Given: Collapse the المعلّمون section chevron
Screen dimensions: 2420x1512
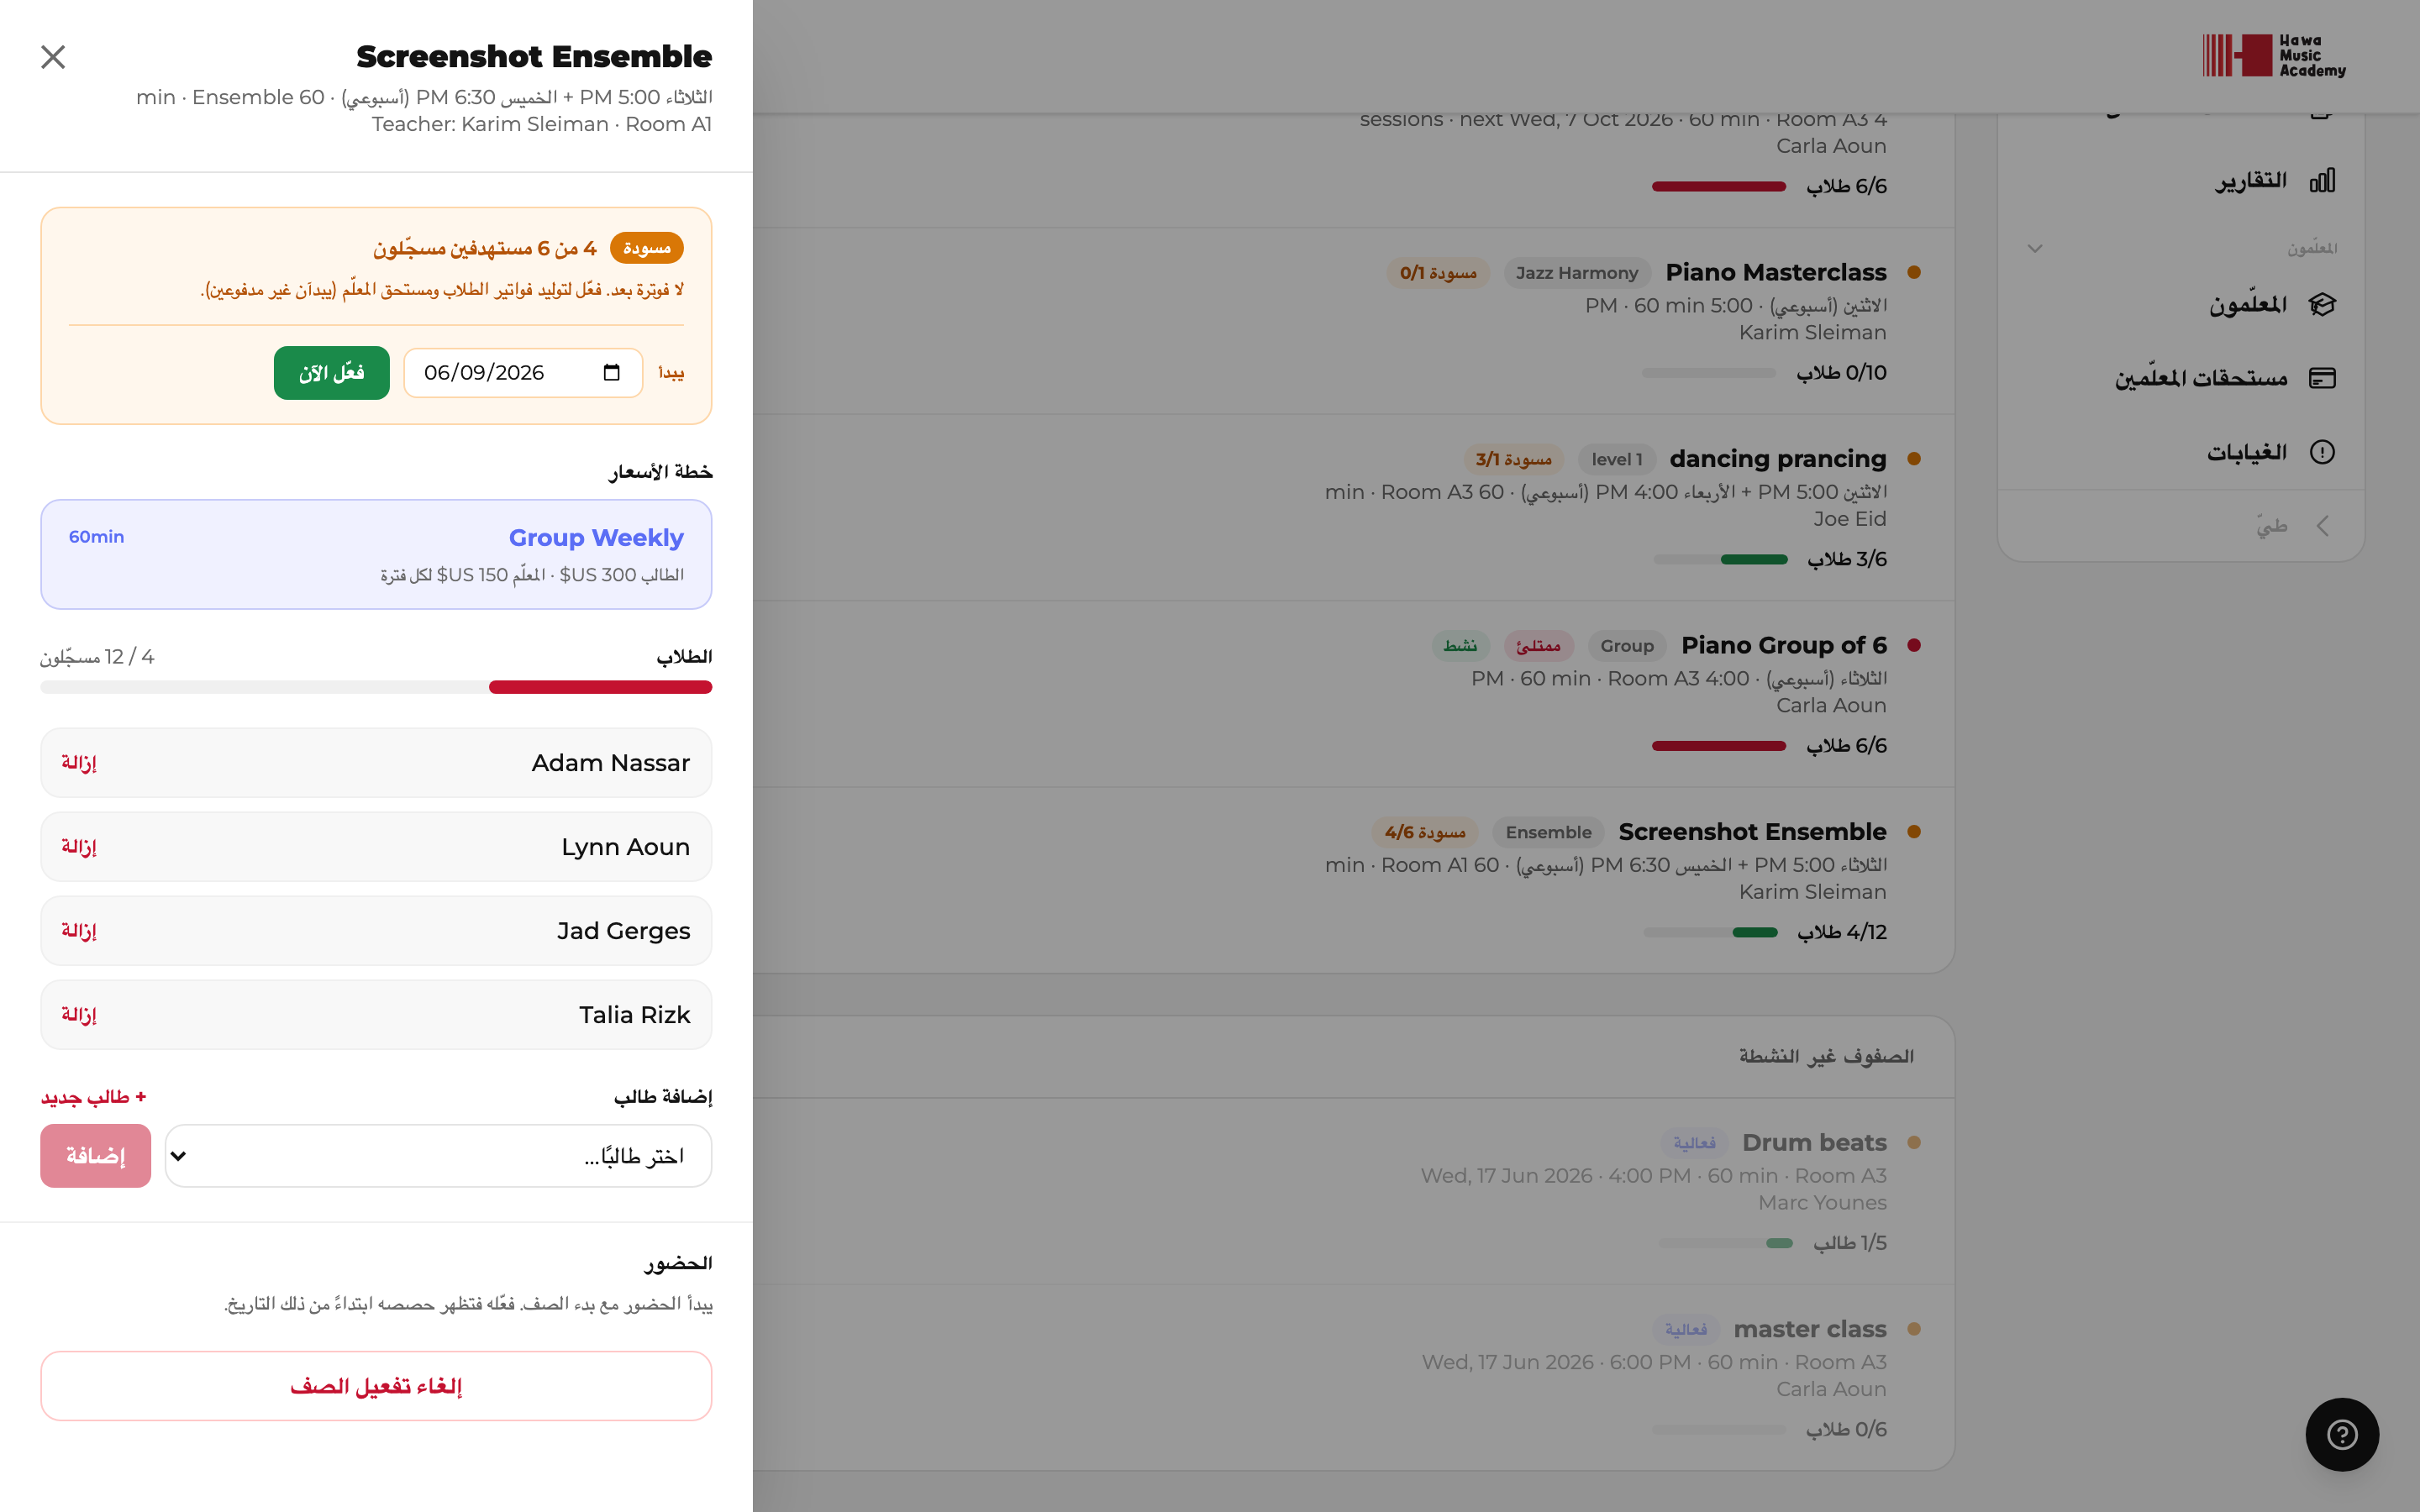Looking at the screenshot, I should (2035, 248).
